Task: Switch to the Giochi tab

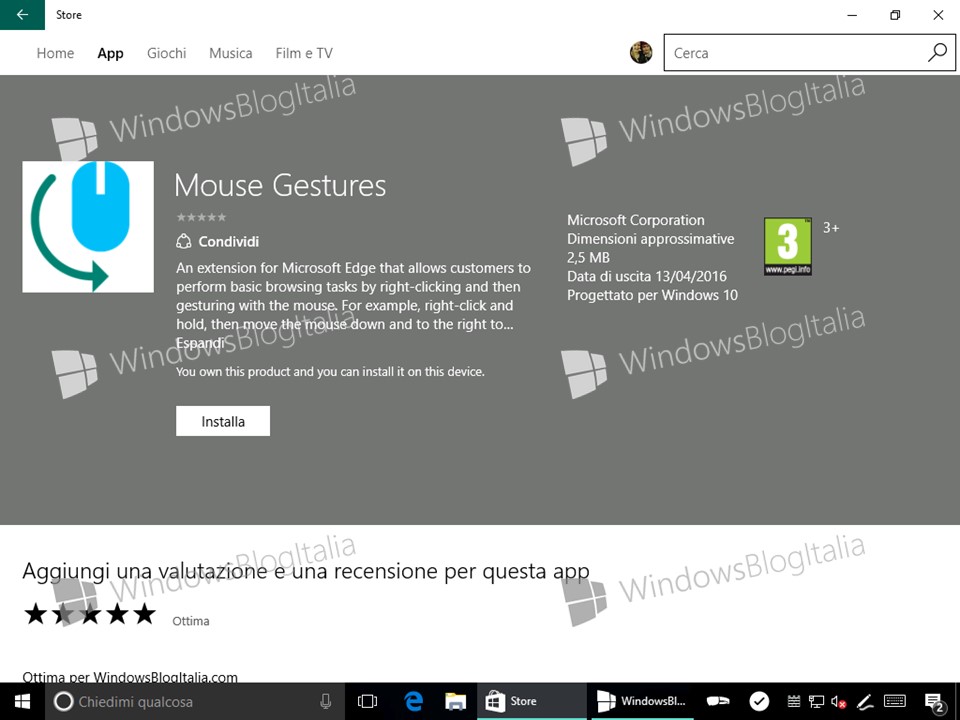Action: point(167,53)
